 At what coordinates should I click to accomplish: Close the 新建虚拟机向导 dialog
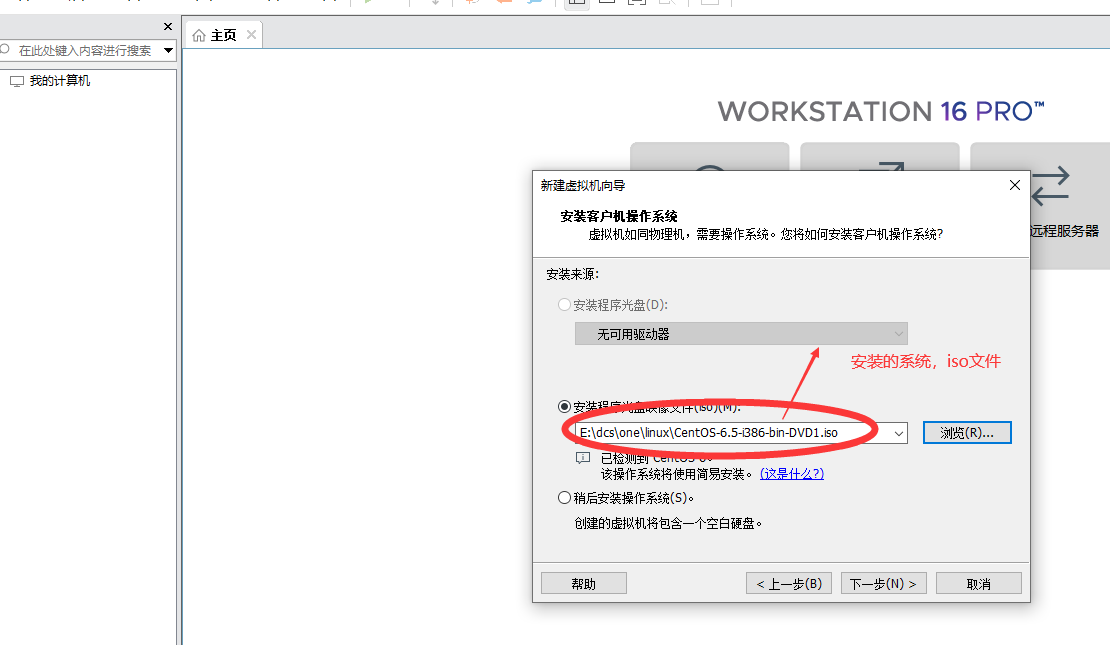coord(1014,185)
